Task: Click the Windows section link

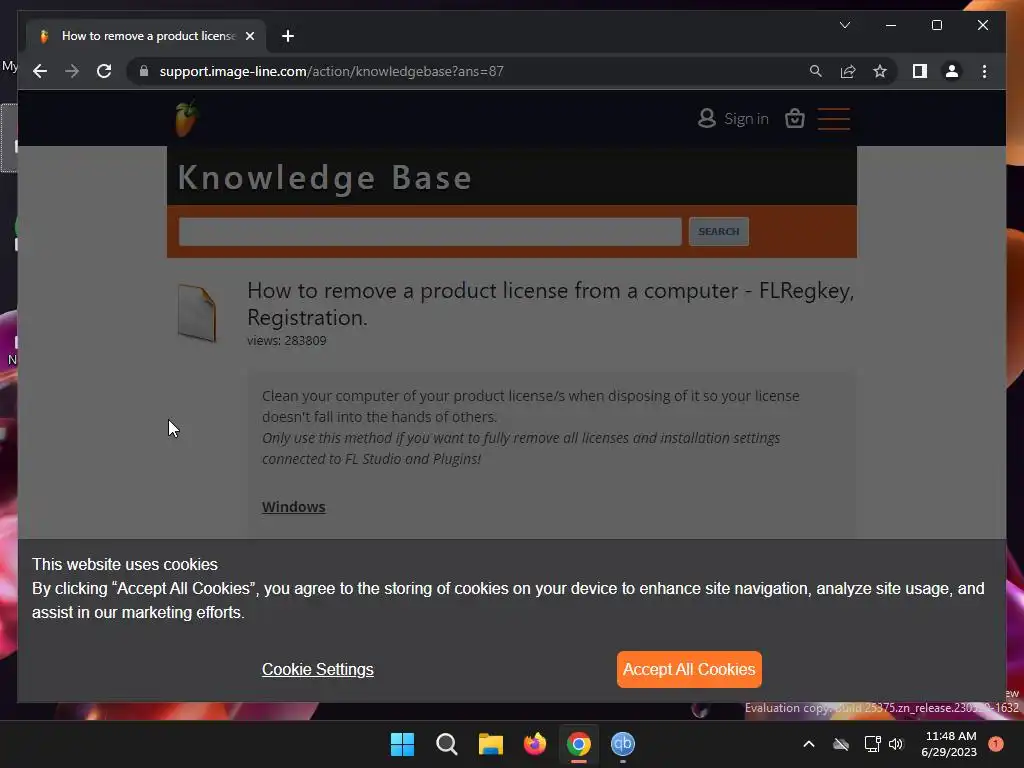Action: [x=293, y=507]
